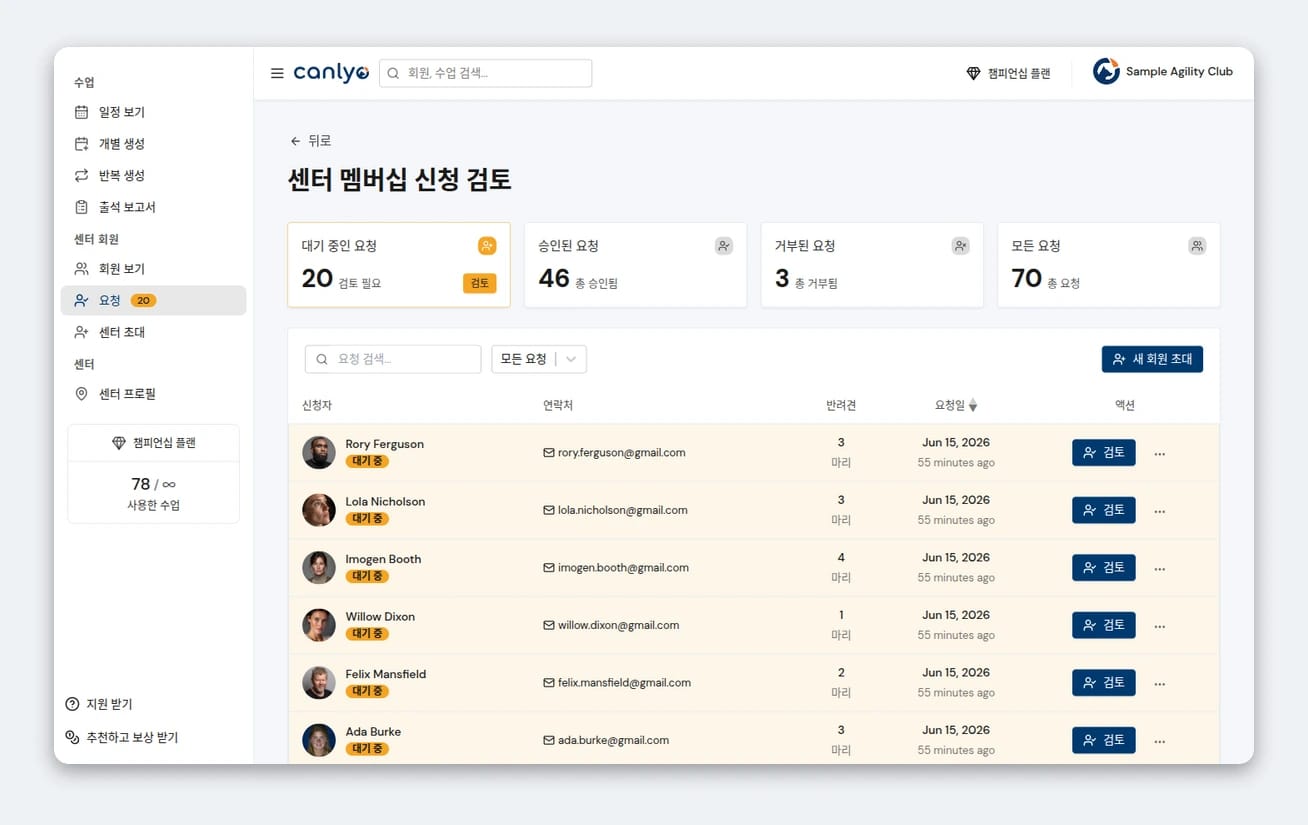Screen dimensions: 1308x825
Task: Open 센터 초대 in sidebar
Action: coord(154,332)
